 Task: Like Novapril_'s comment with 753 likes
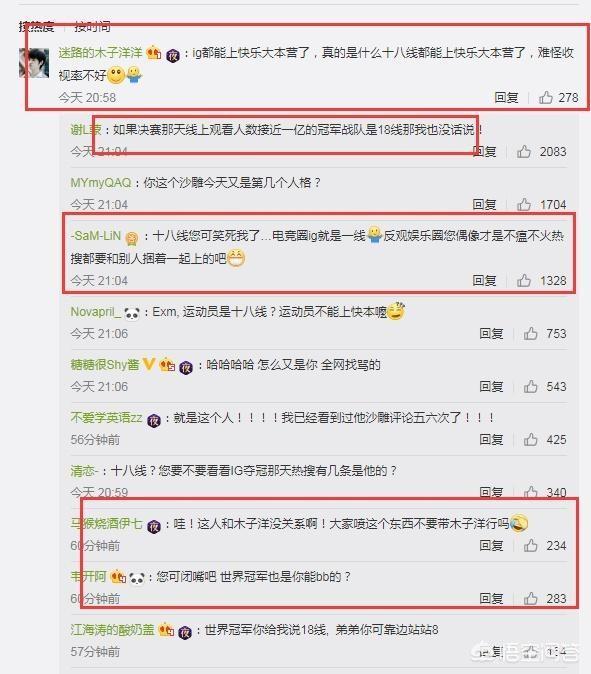tap(530, 334)
